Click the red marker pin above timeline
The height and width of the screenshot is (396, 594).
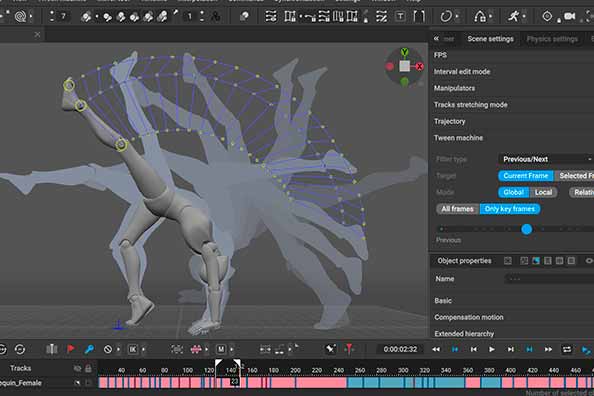349,349
